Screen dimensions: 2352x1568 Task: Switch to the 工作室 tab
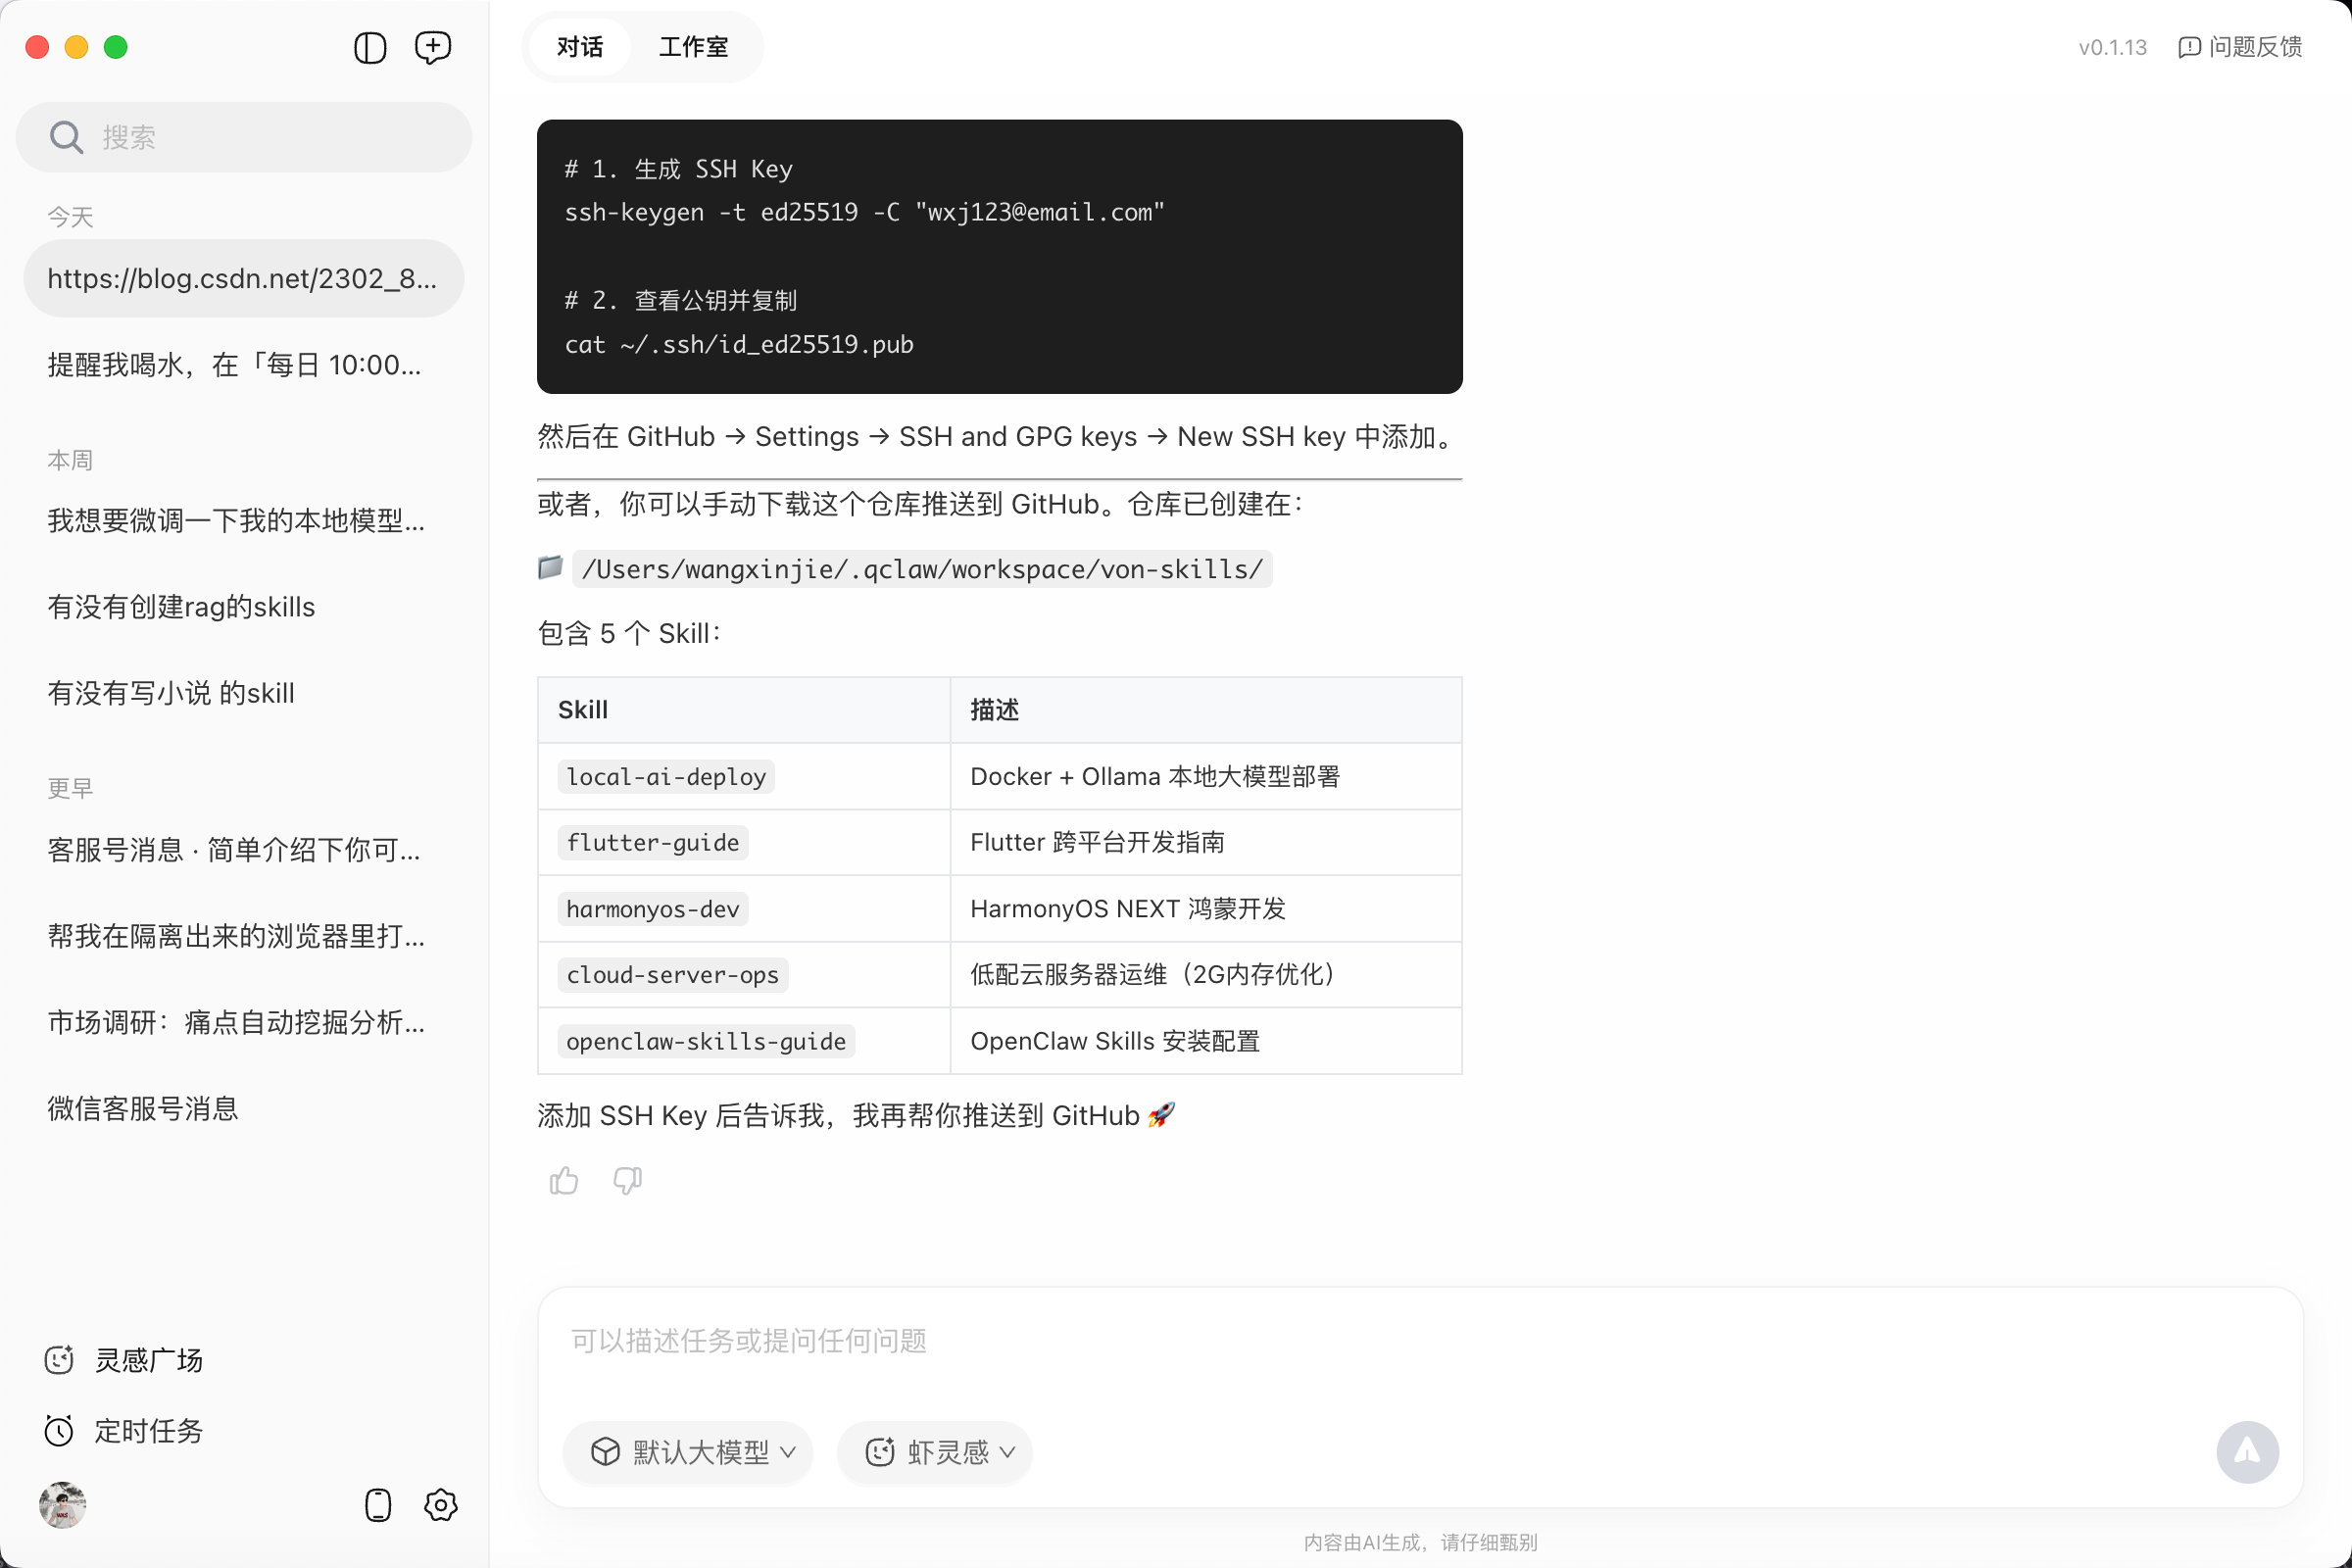click(x=693, y=47)
